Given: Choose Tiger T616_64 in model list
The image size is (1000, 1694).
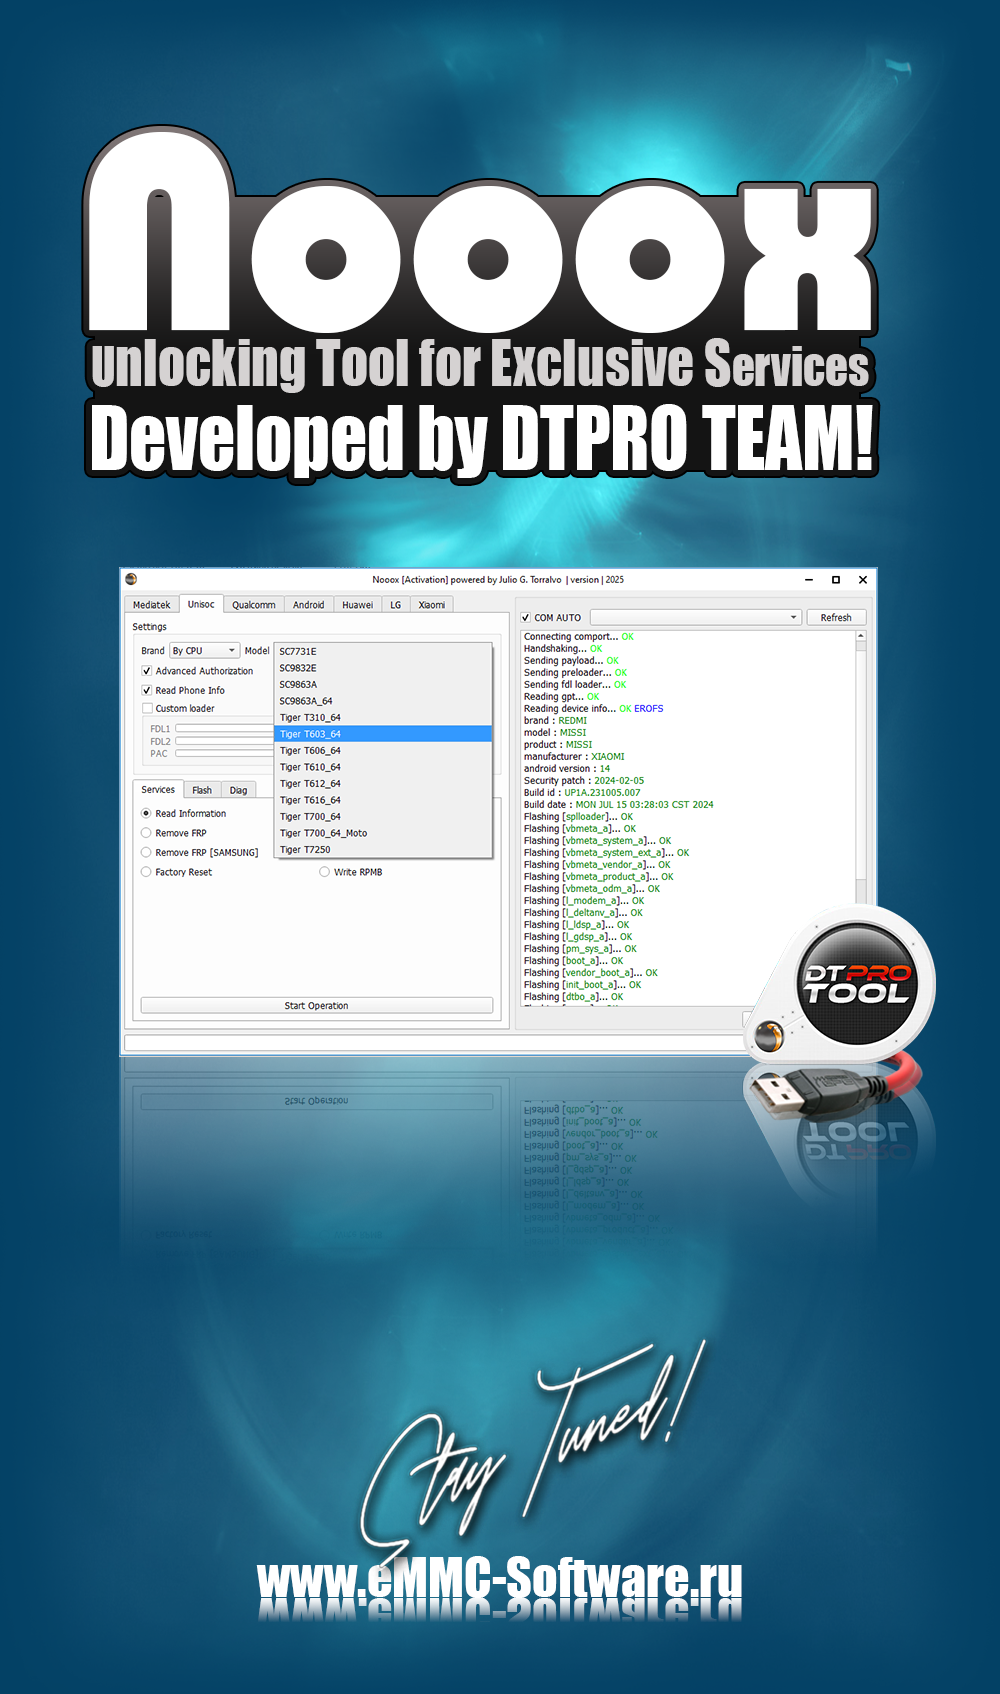Looking at the screenshot, I should pos(383,800).
